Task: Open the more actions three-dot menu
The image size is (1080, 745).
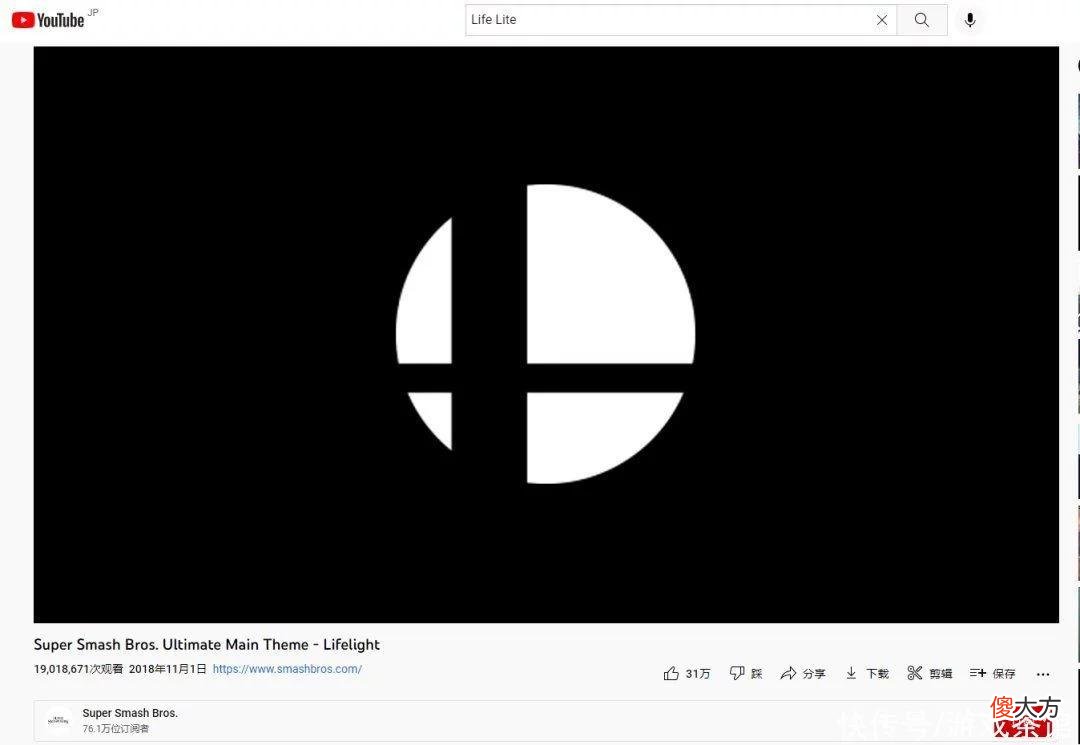Action: coord(1043,674)
